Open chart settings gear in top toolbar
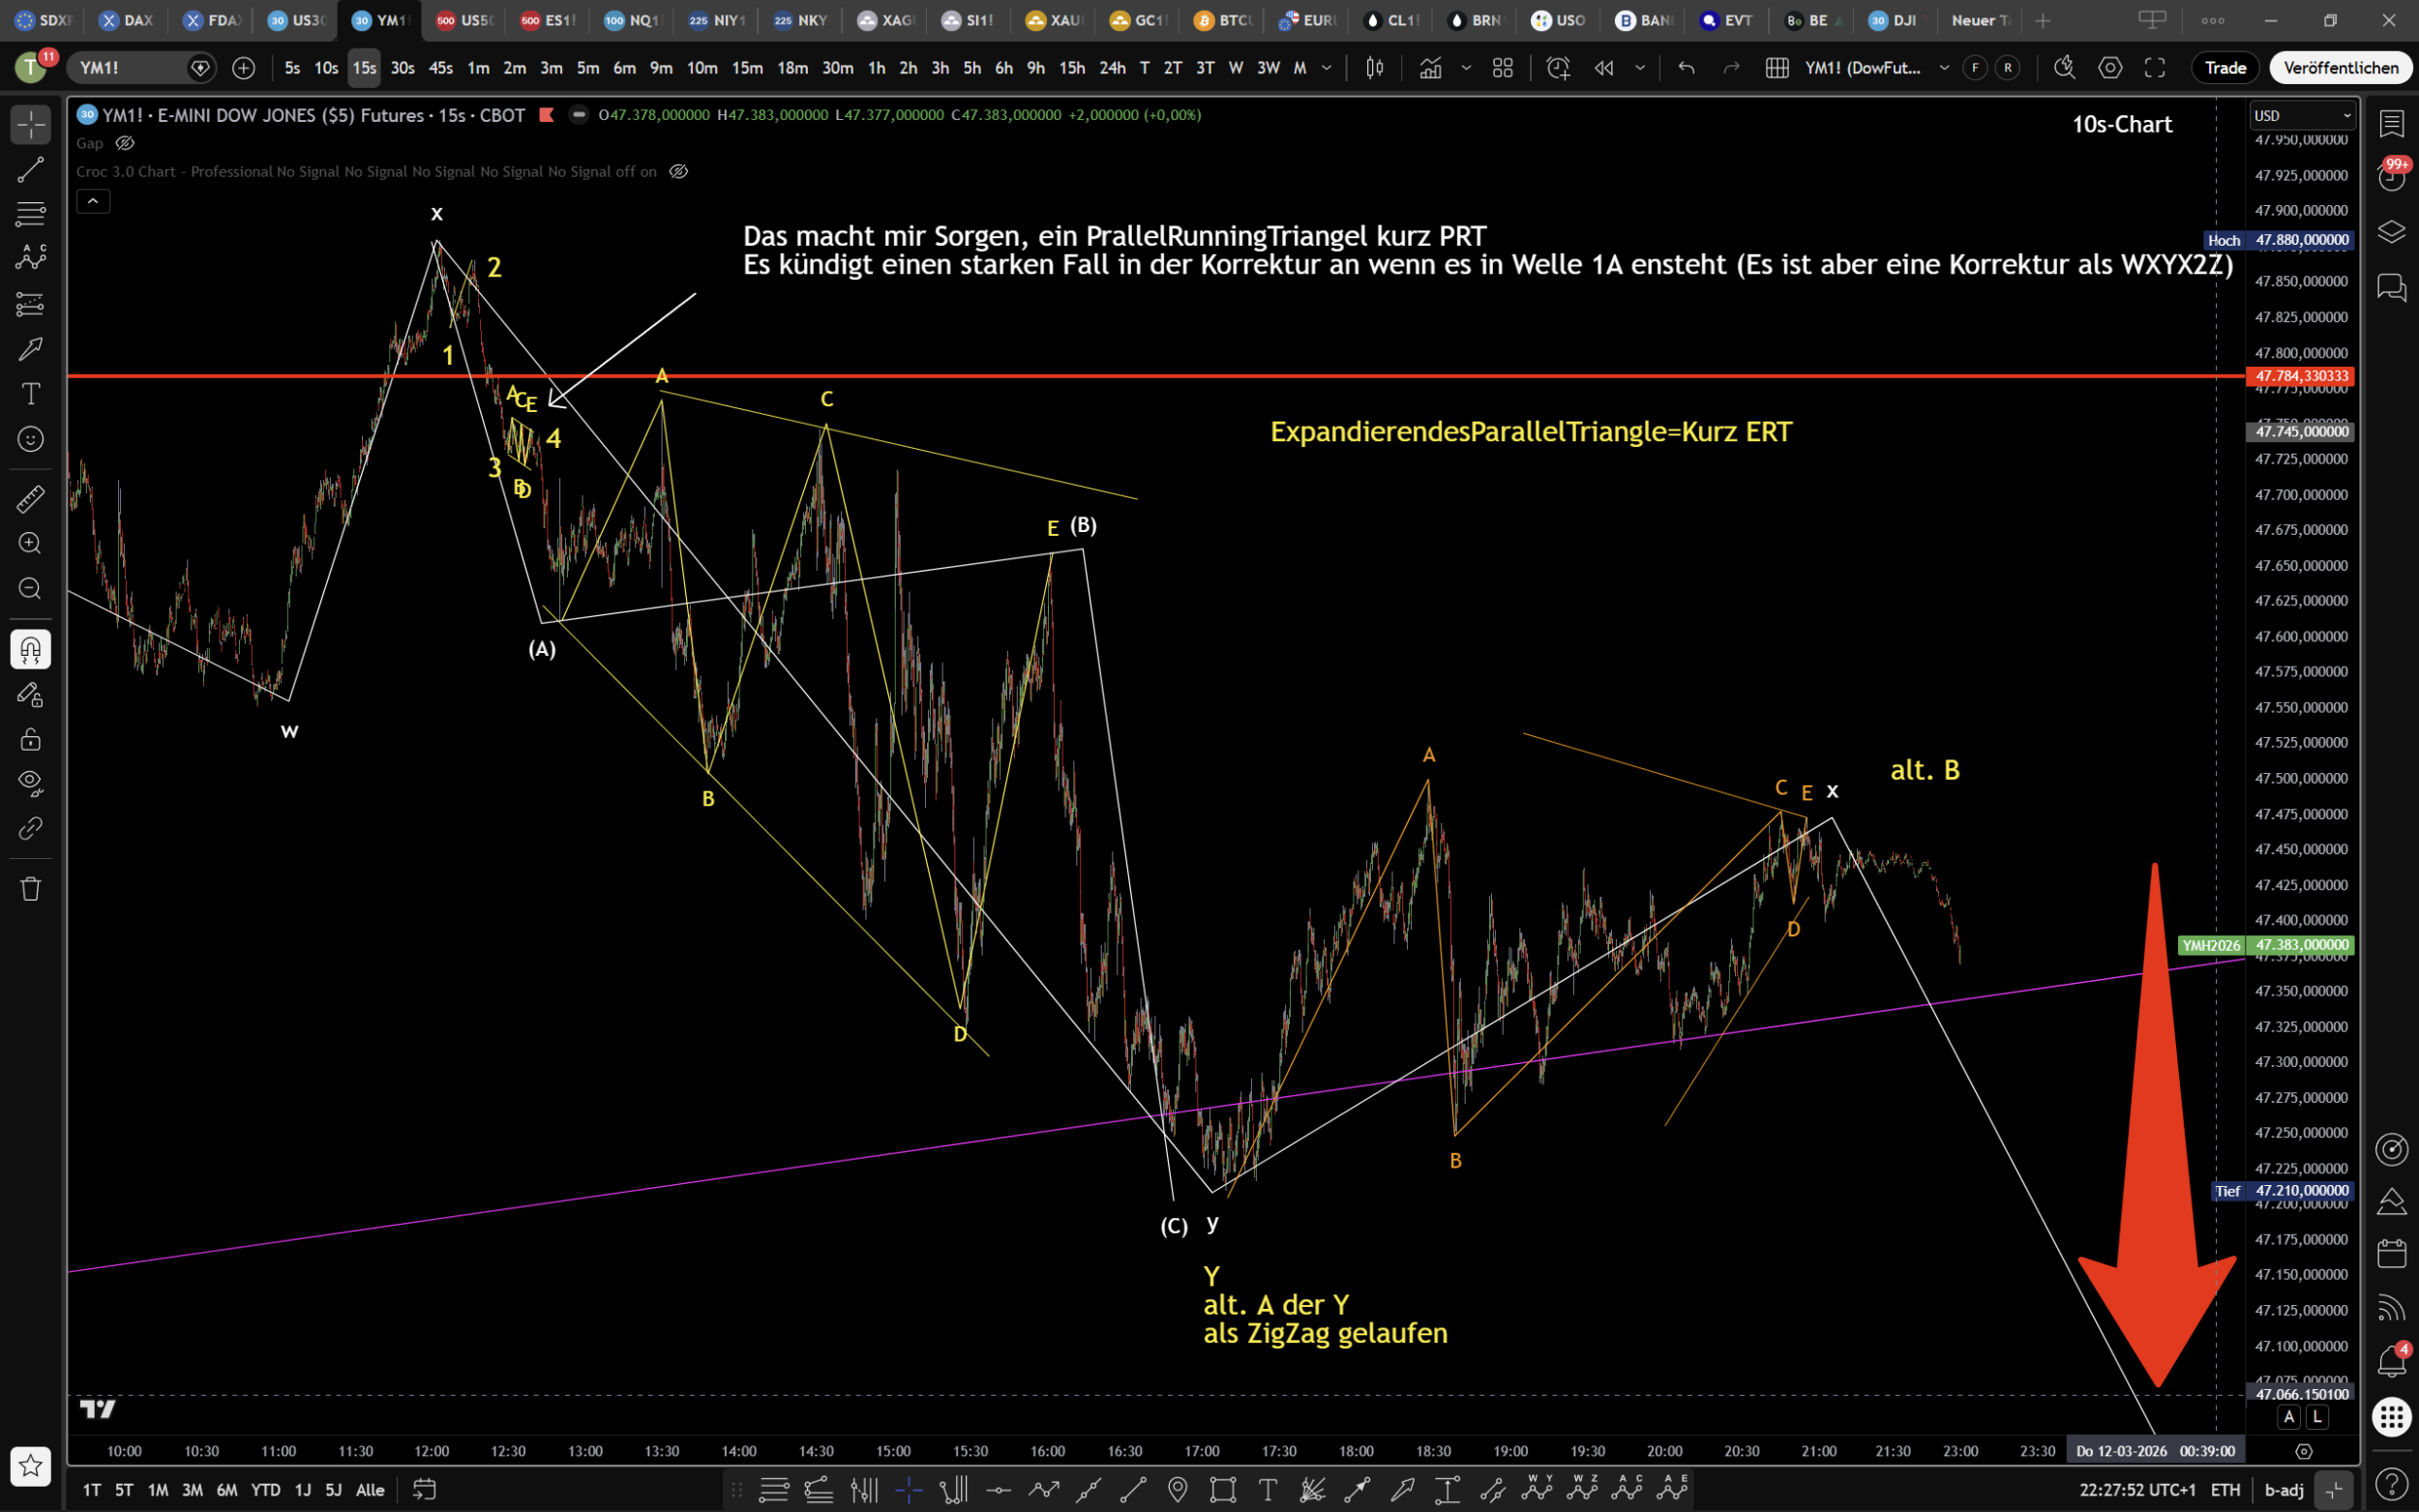This screenshot has width=2419, height=1512. pos(2110,68)
